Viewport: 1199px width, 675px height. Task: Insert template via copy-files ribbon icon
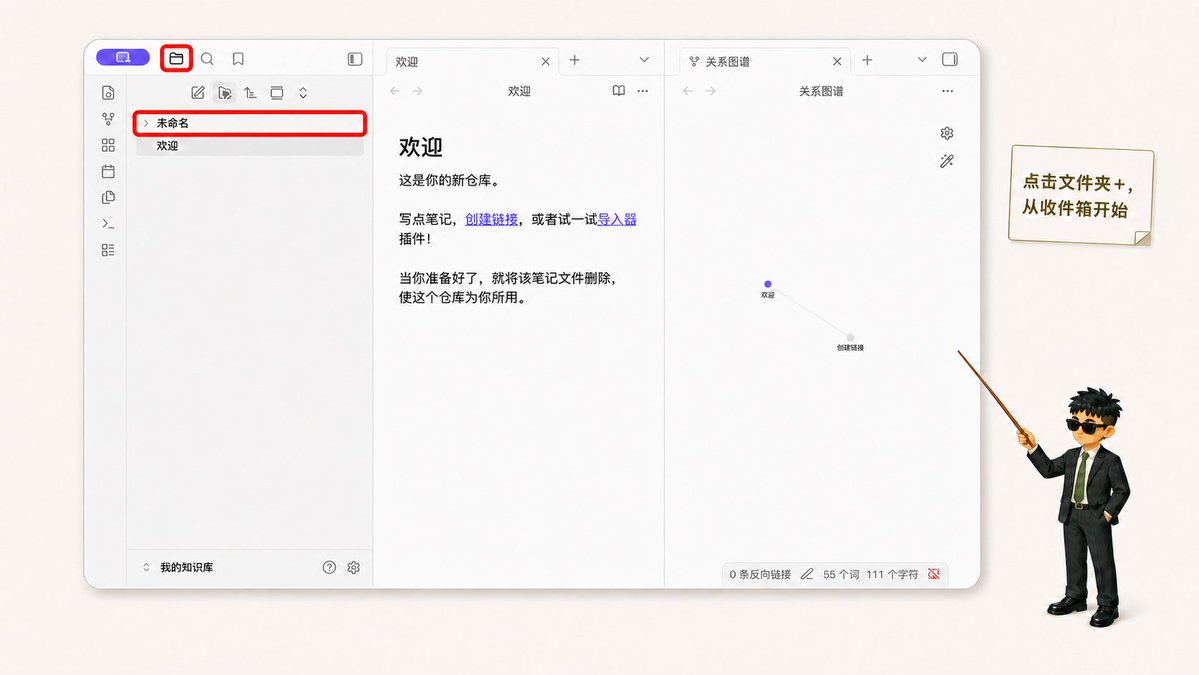point(108,197)
